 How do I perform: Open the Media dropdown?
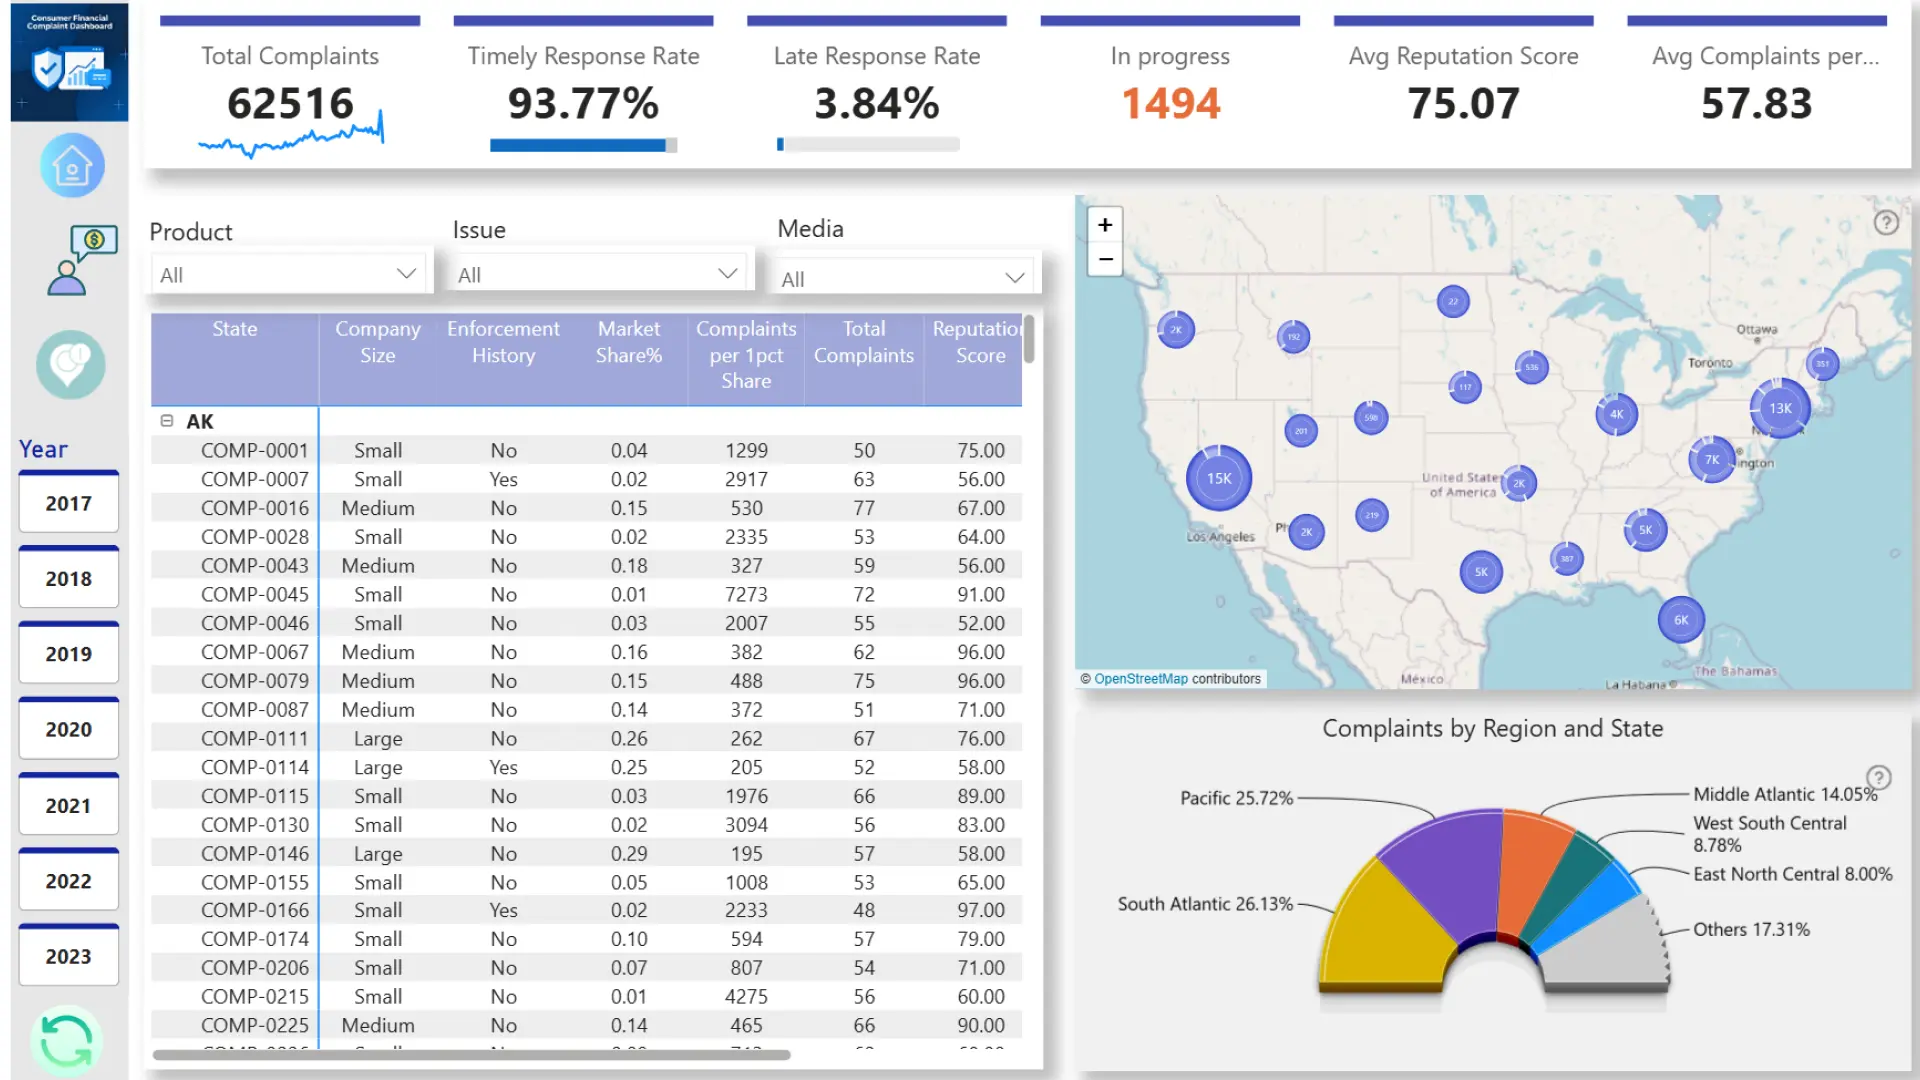pos(903,279)
